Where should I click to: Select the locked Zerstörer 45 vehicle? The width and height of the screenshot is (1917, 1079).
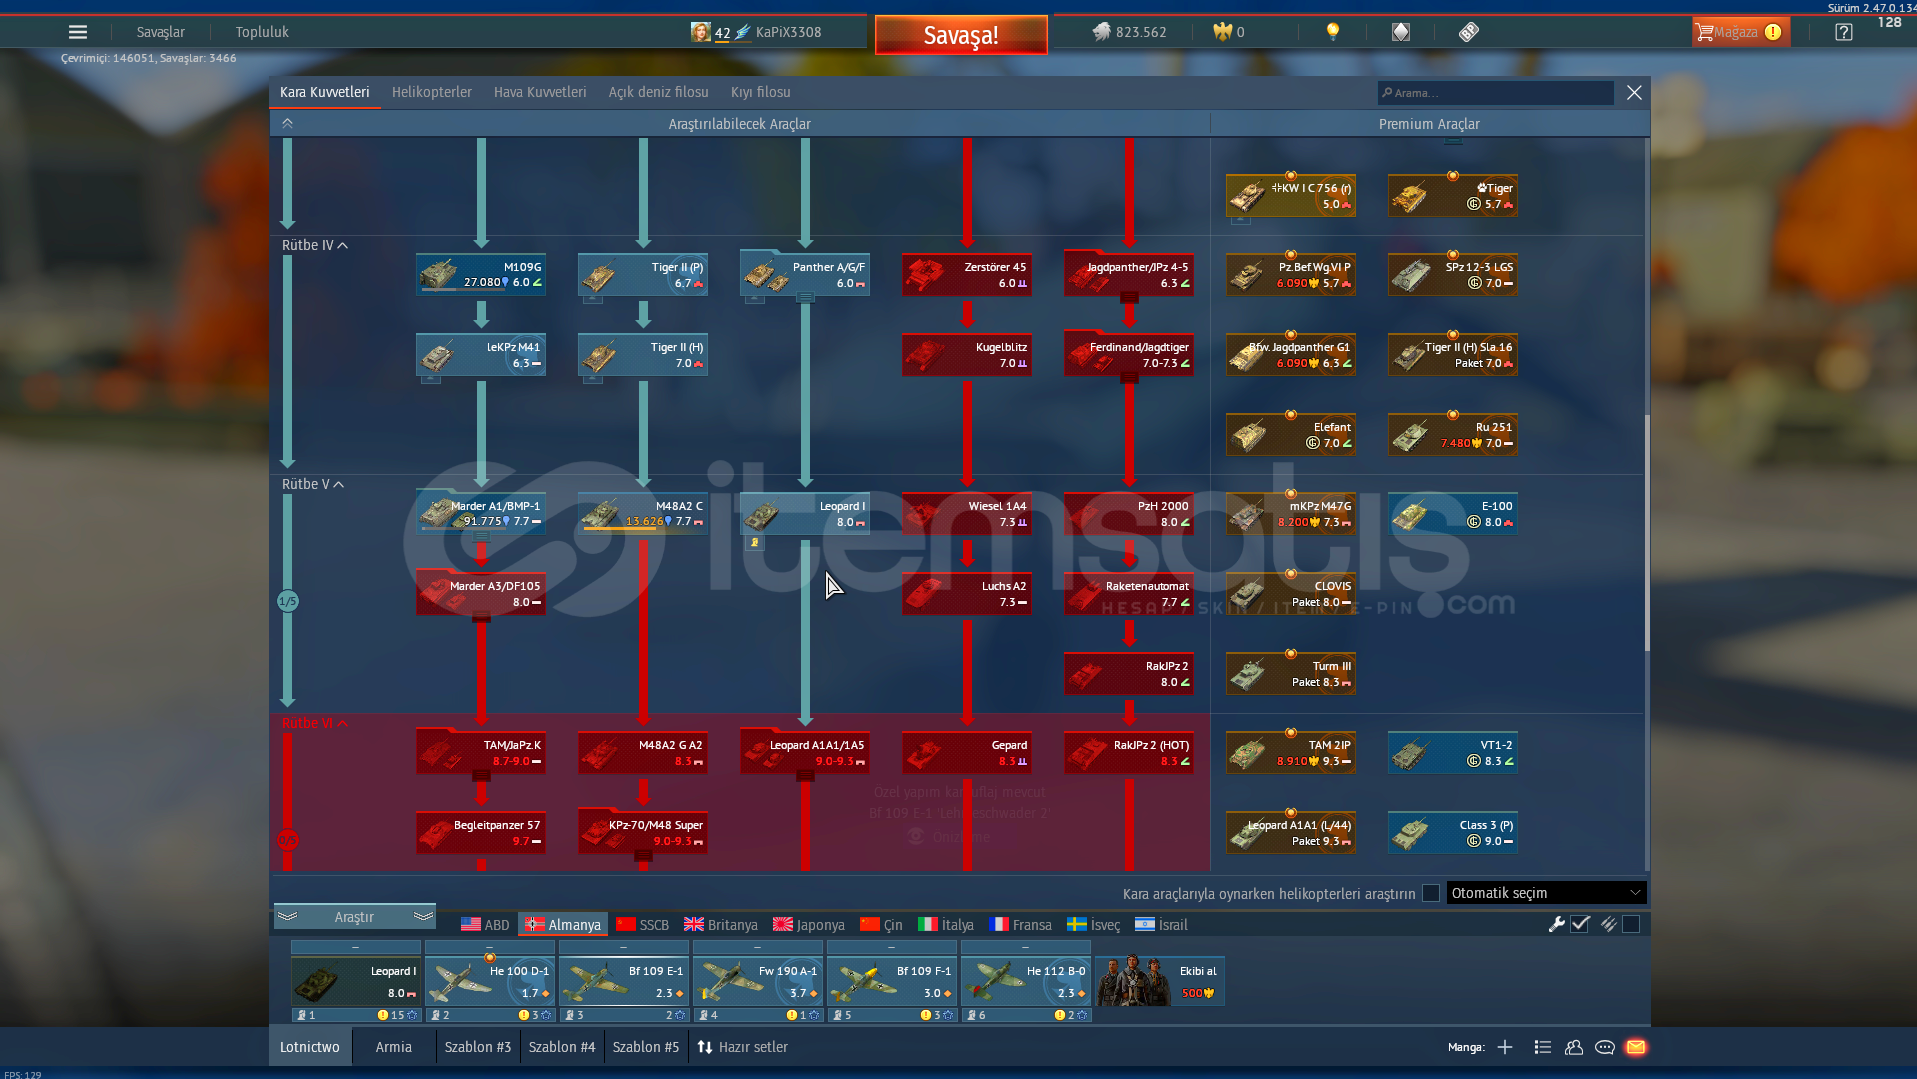967,275
